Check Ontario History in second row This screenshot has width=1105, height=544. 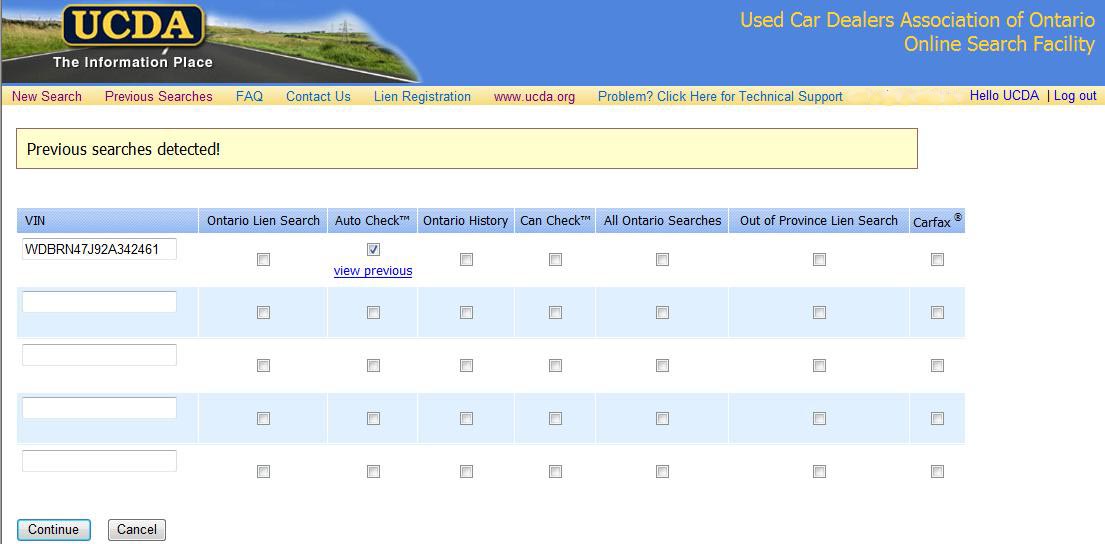[x=466, y=313]
